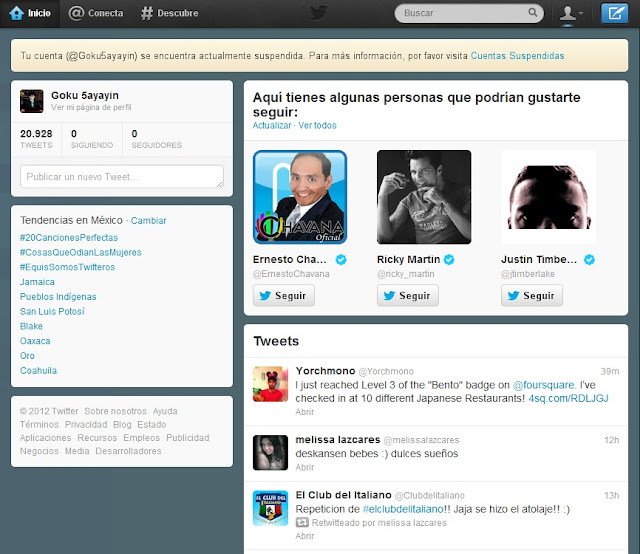The image size is (640, 554).
Task: Click the compose new tweet button
Action: [615, 13]
